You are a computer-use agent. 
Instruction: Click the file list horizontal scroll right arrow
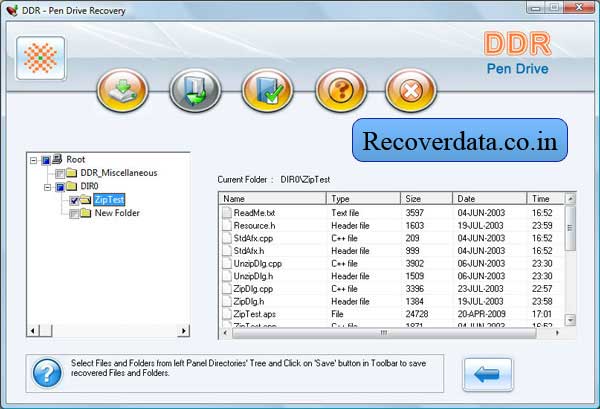[x=557, y=333]
